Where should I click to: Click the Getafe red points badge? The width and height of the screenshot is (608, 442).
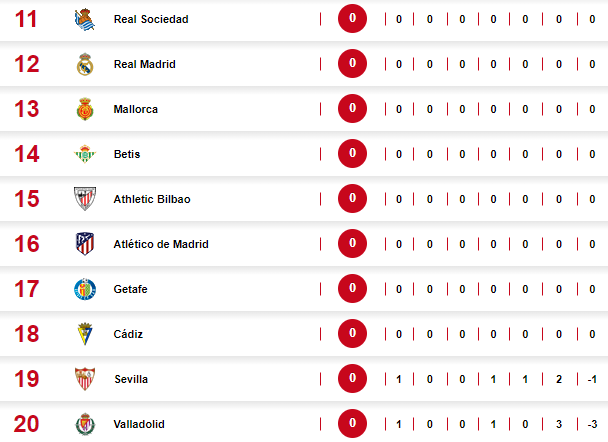pyautogui.click(x=353, y=289)
